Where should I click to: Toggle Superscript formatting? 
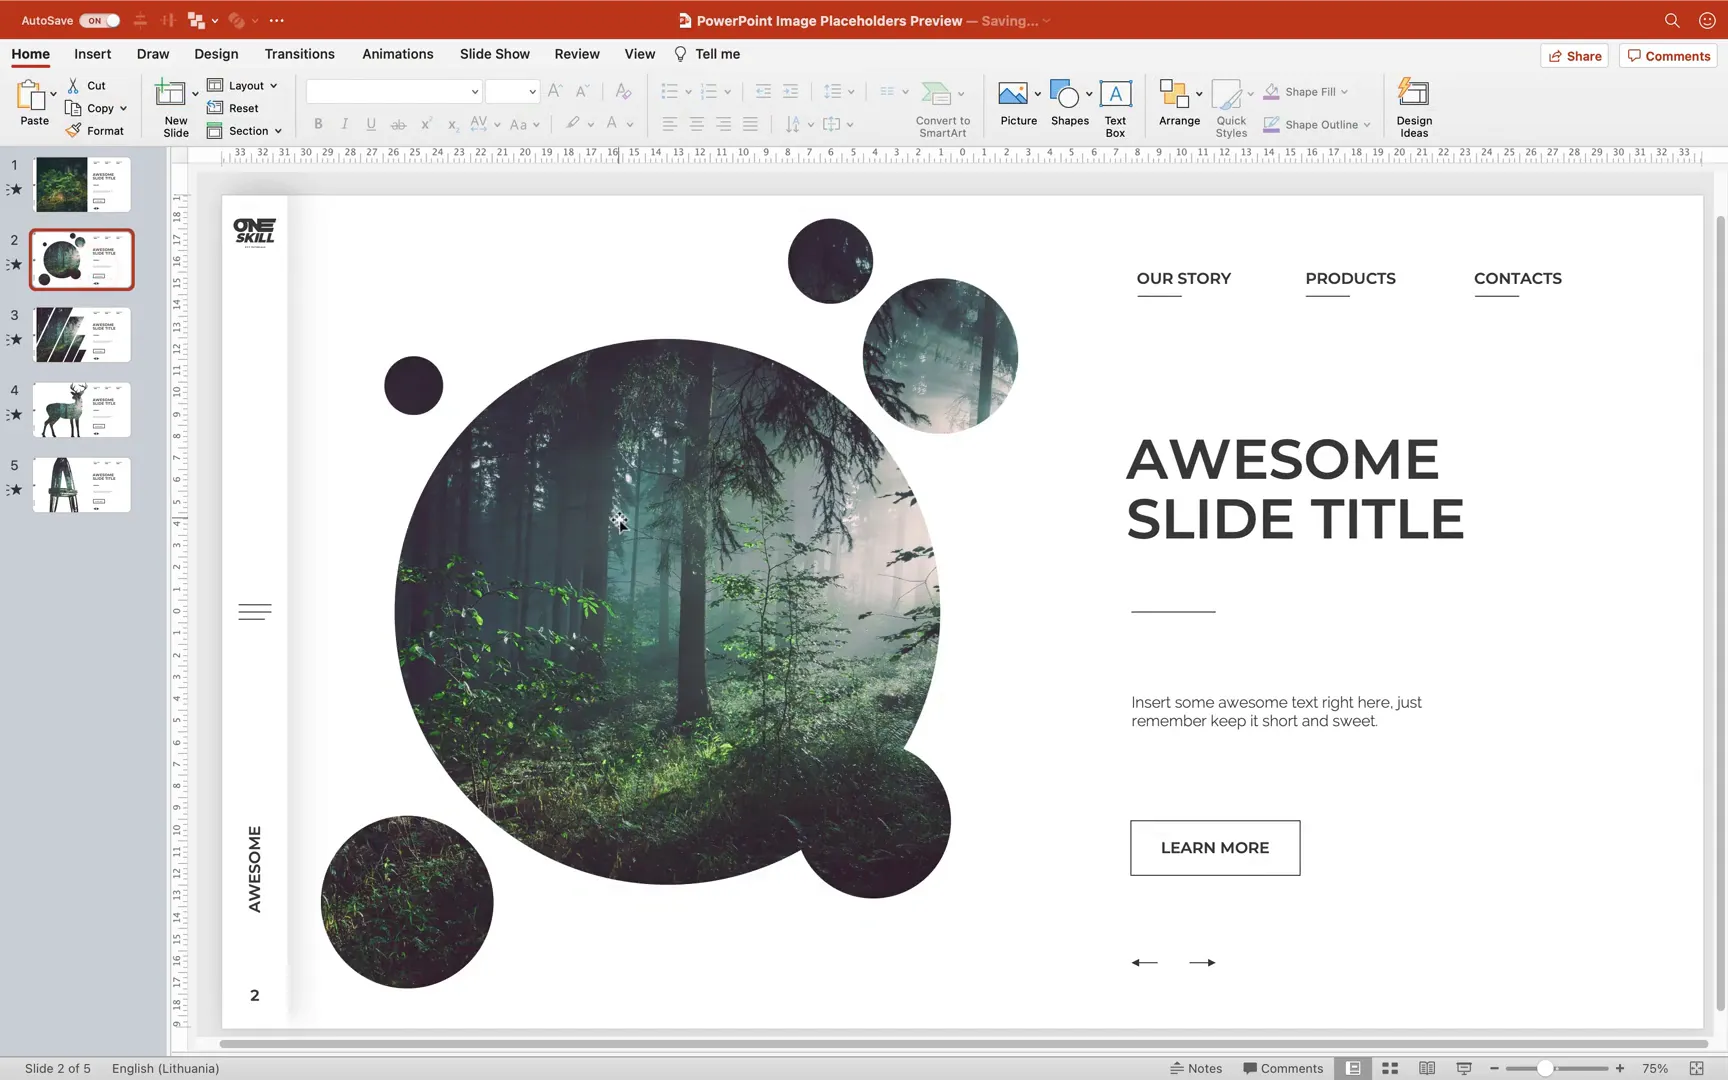(426, 124)
